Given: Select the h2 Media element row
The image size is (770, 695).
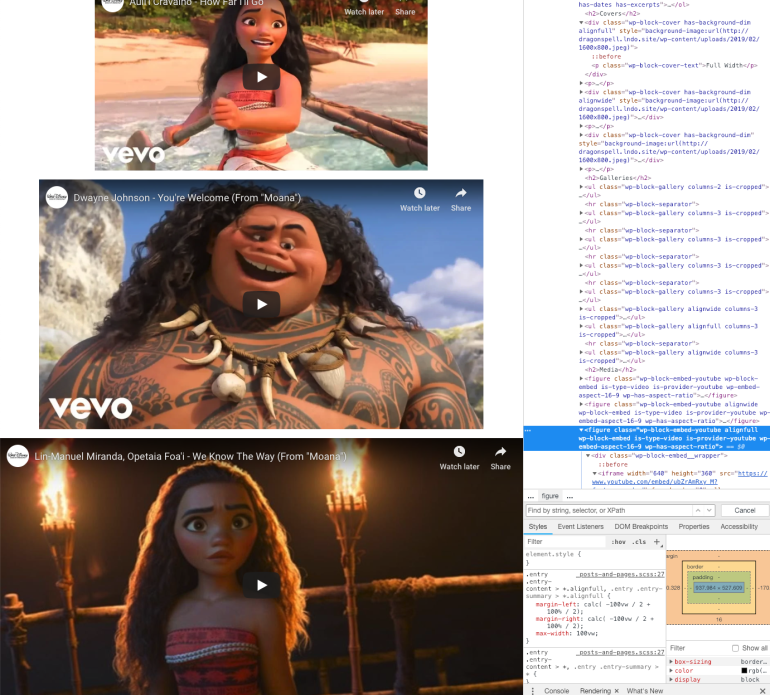Looking at the screenshot, I should pyautogui.click(x=610, y=369).
